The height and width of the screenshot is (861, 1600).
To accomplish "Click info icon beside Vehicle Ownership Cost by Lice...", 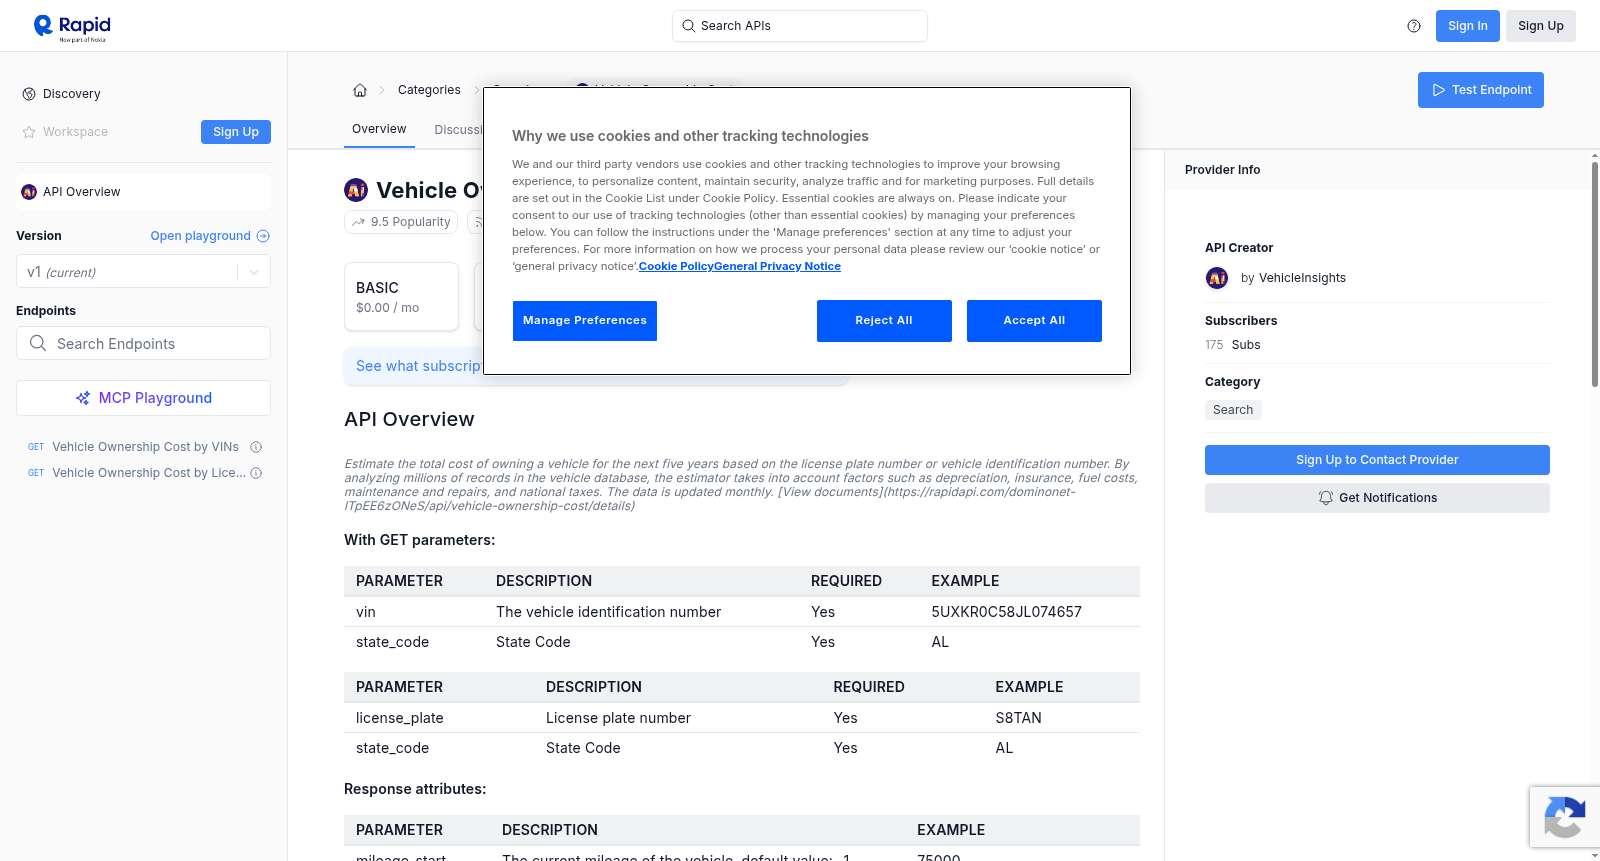I will click(256, 473).
